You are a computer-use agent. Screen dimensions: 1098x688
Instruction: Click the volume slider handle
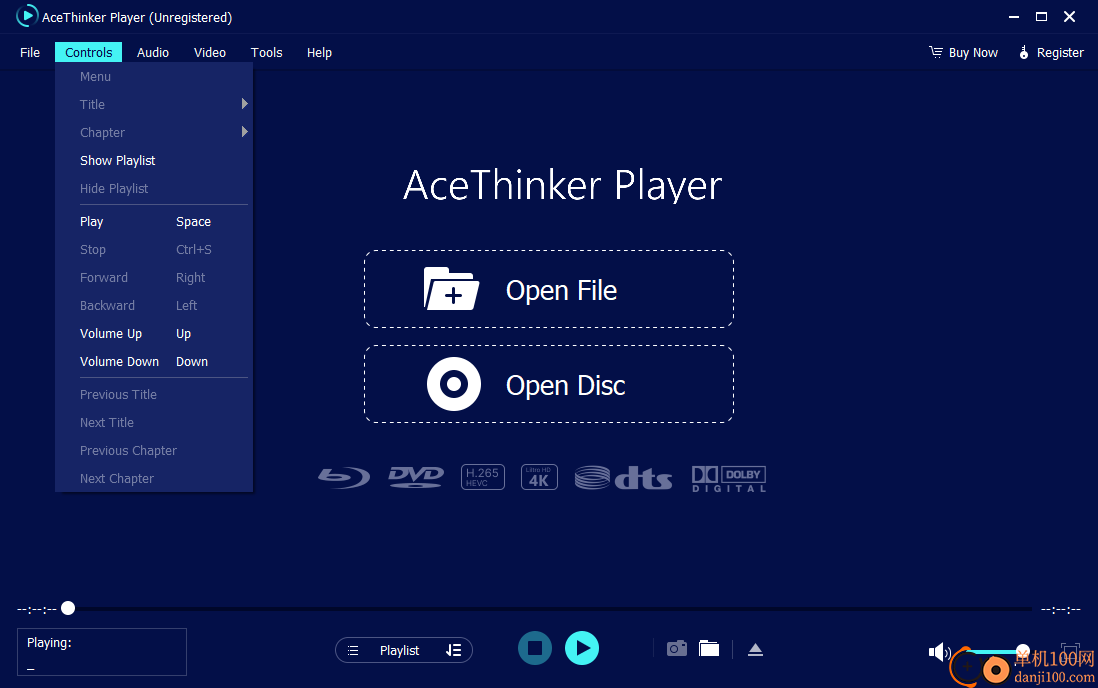(x=1023, y=651)
